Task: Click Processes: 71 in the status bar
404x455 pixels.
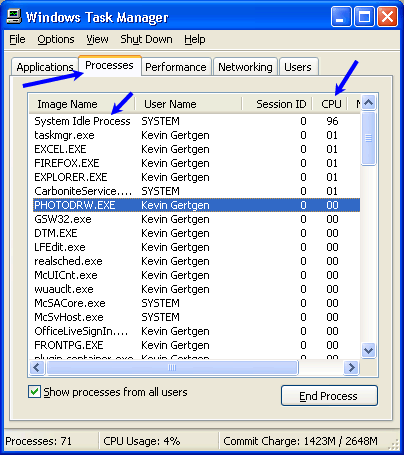Action: [x=39, y=441]
